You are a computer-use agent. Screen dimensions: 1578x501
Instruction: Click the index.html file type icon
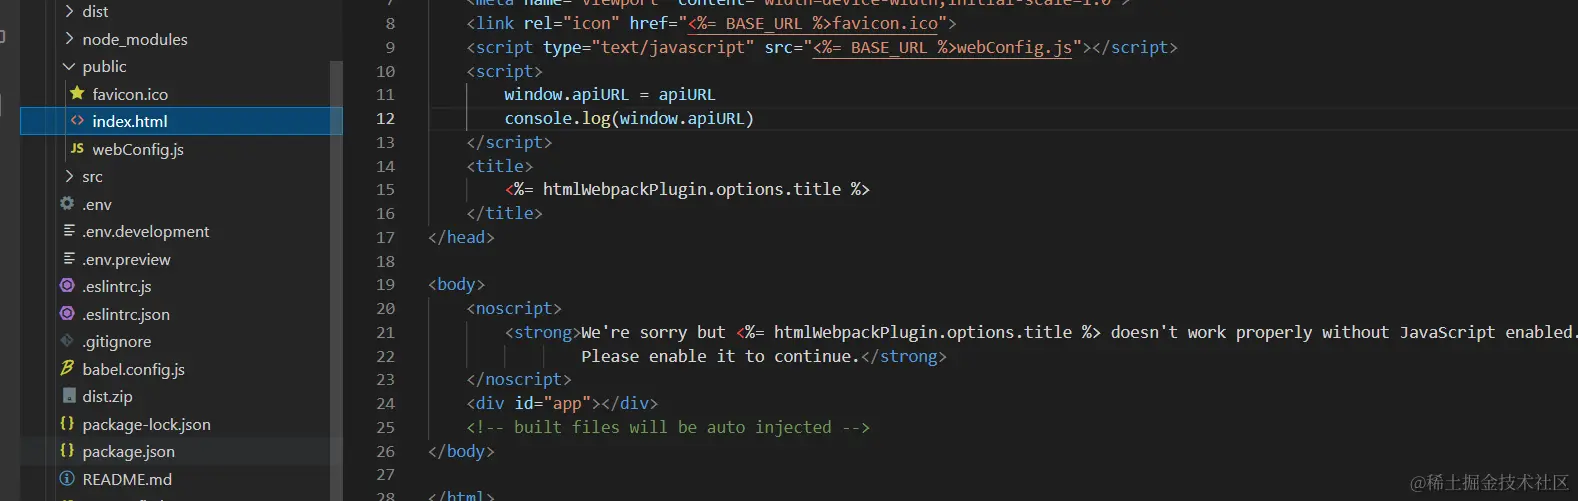(77, 121)
